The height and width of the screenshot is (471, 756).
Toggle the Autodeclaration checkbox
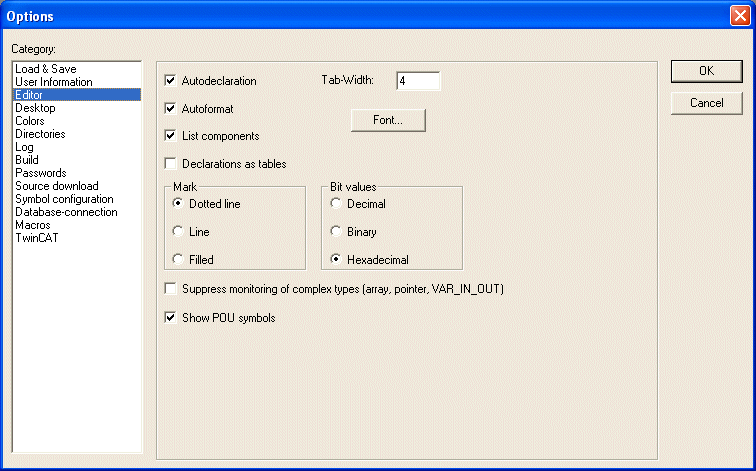[x=171, y=81]
